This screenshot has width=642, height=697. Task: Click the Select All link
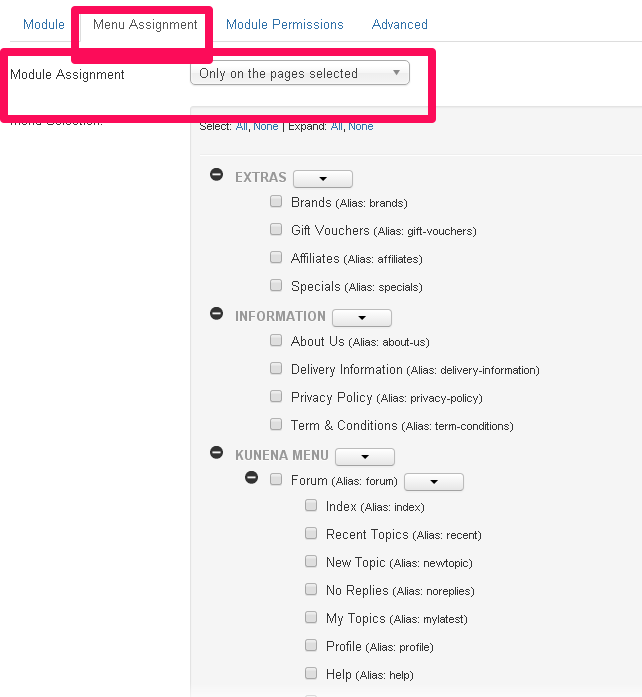(x=241, y=127)
